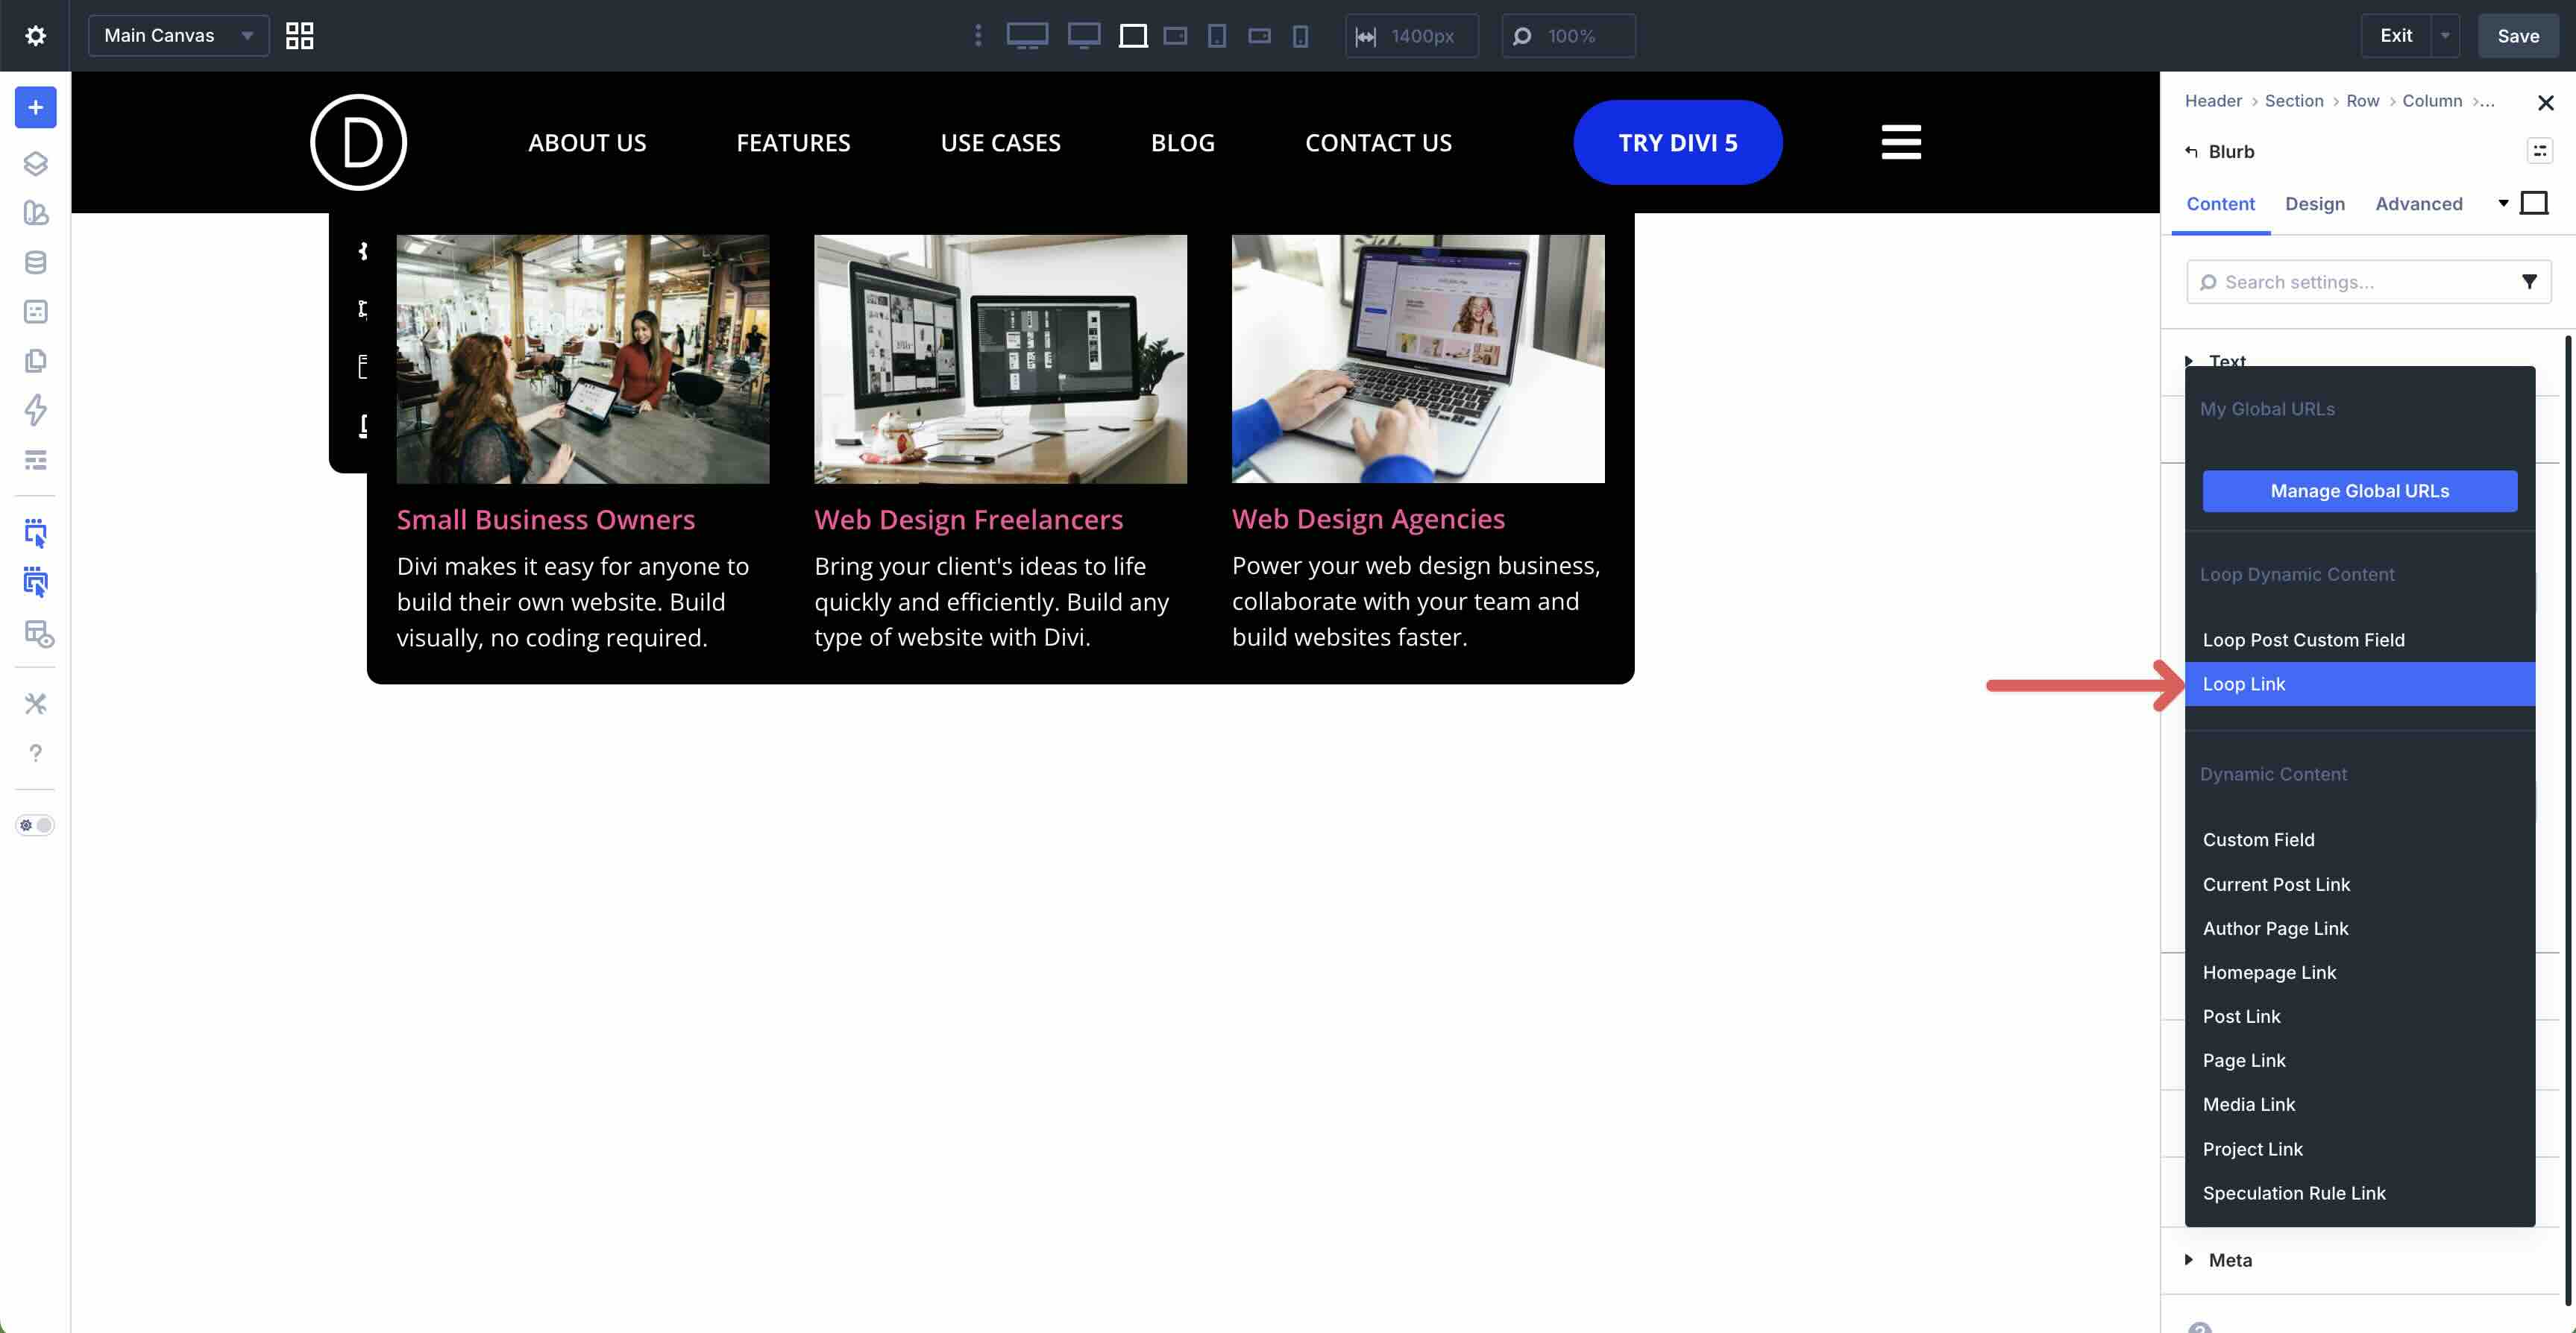Toggle the settings switch at the bottom left

(x=35, y=825)
